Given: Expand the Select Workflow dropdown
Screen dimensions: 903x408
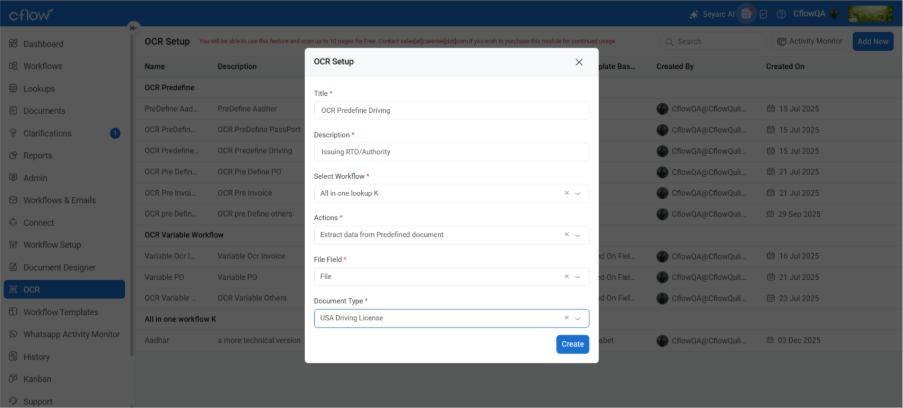Looking at the screenshot, I should [x=578, y=193].
